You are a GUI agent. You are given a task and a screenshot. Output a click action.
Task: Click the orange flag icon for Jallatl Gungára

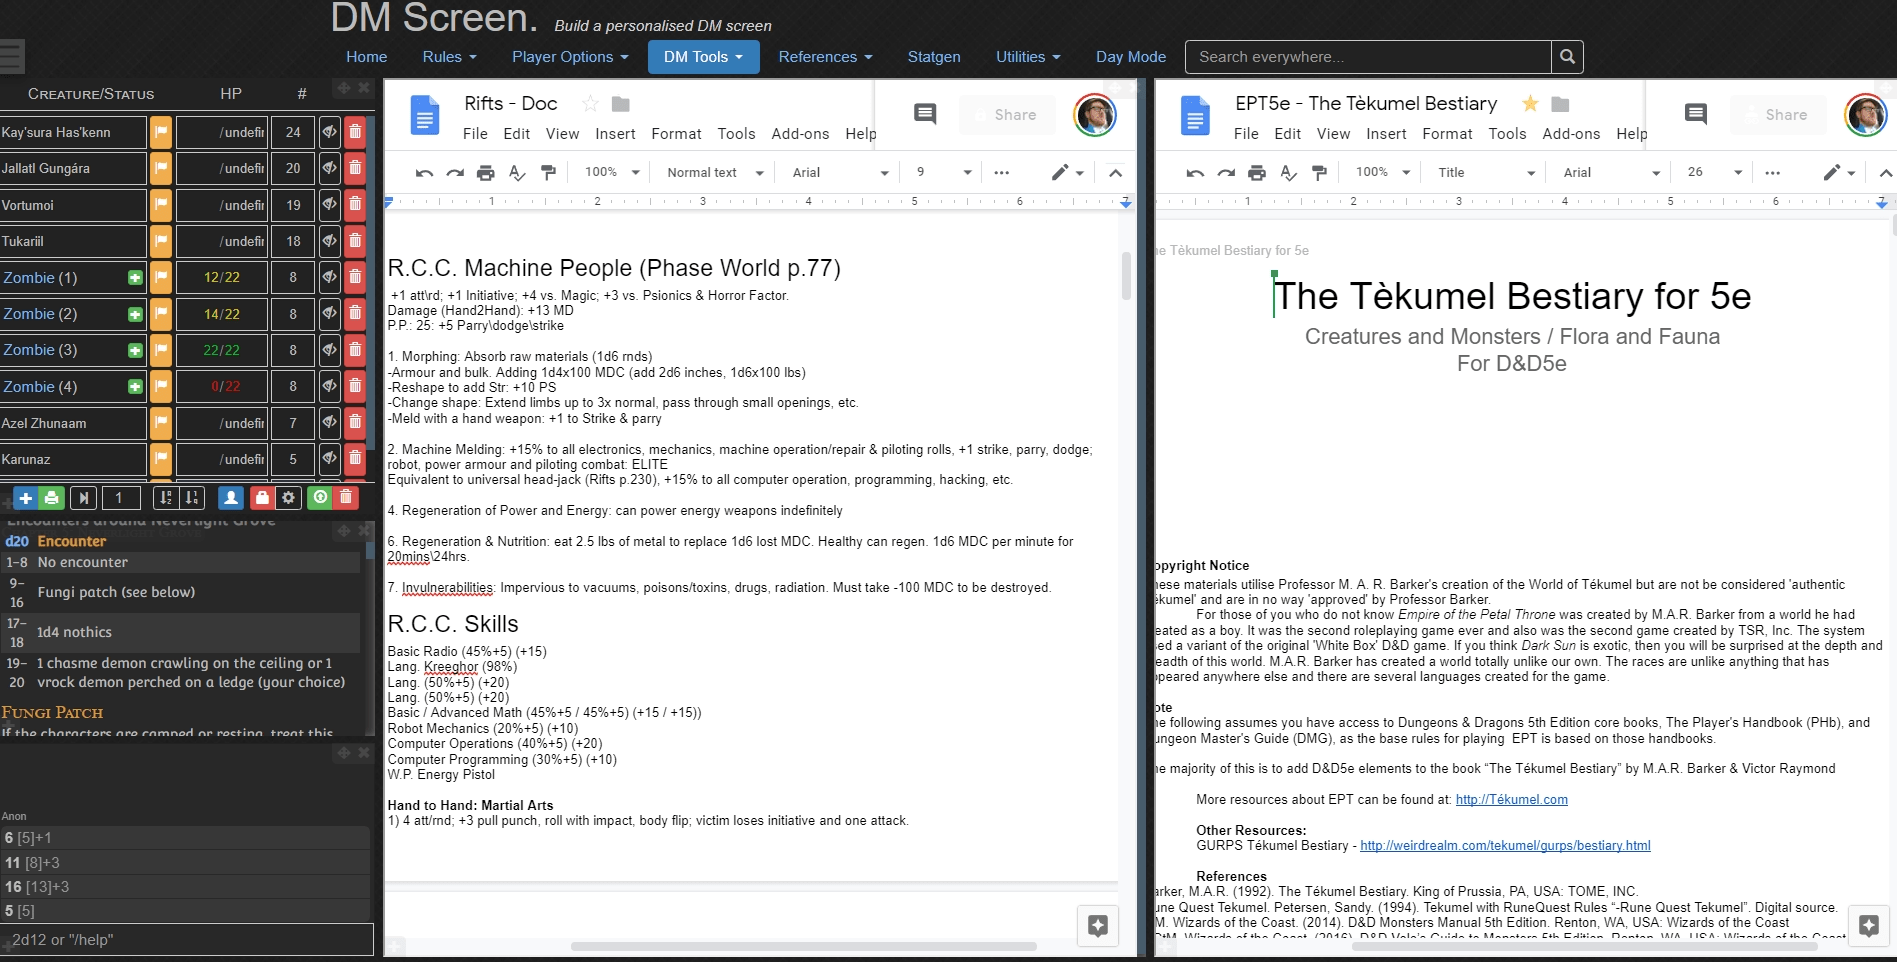click(x=161, y=168)
